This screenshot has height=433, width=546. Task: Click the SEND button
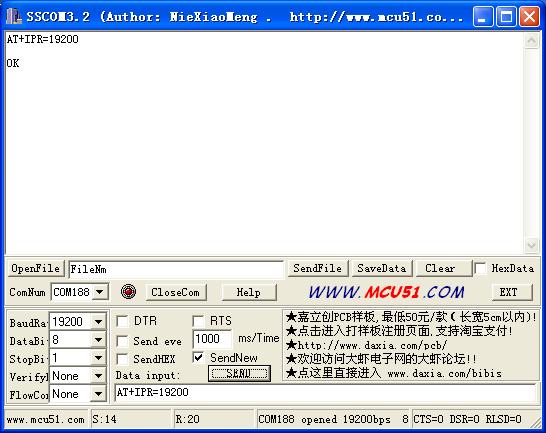pyautogui.click(x=239, y=374)
